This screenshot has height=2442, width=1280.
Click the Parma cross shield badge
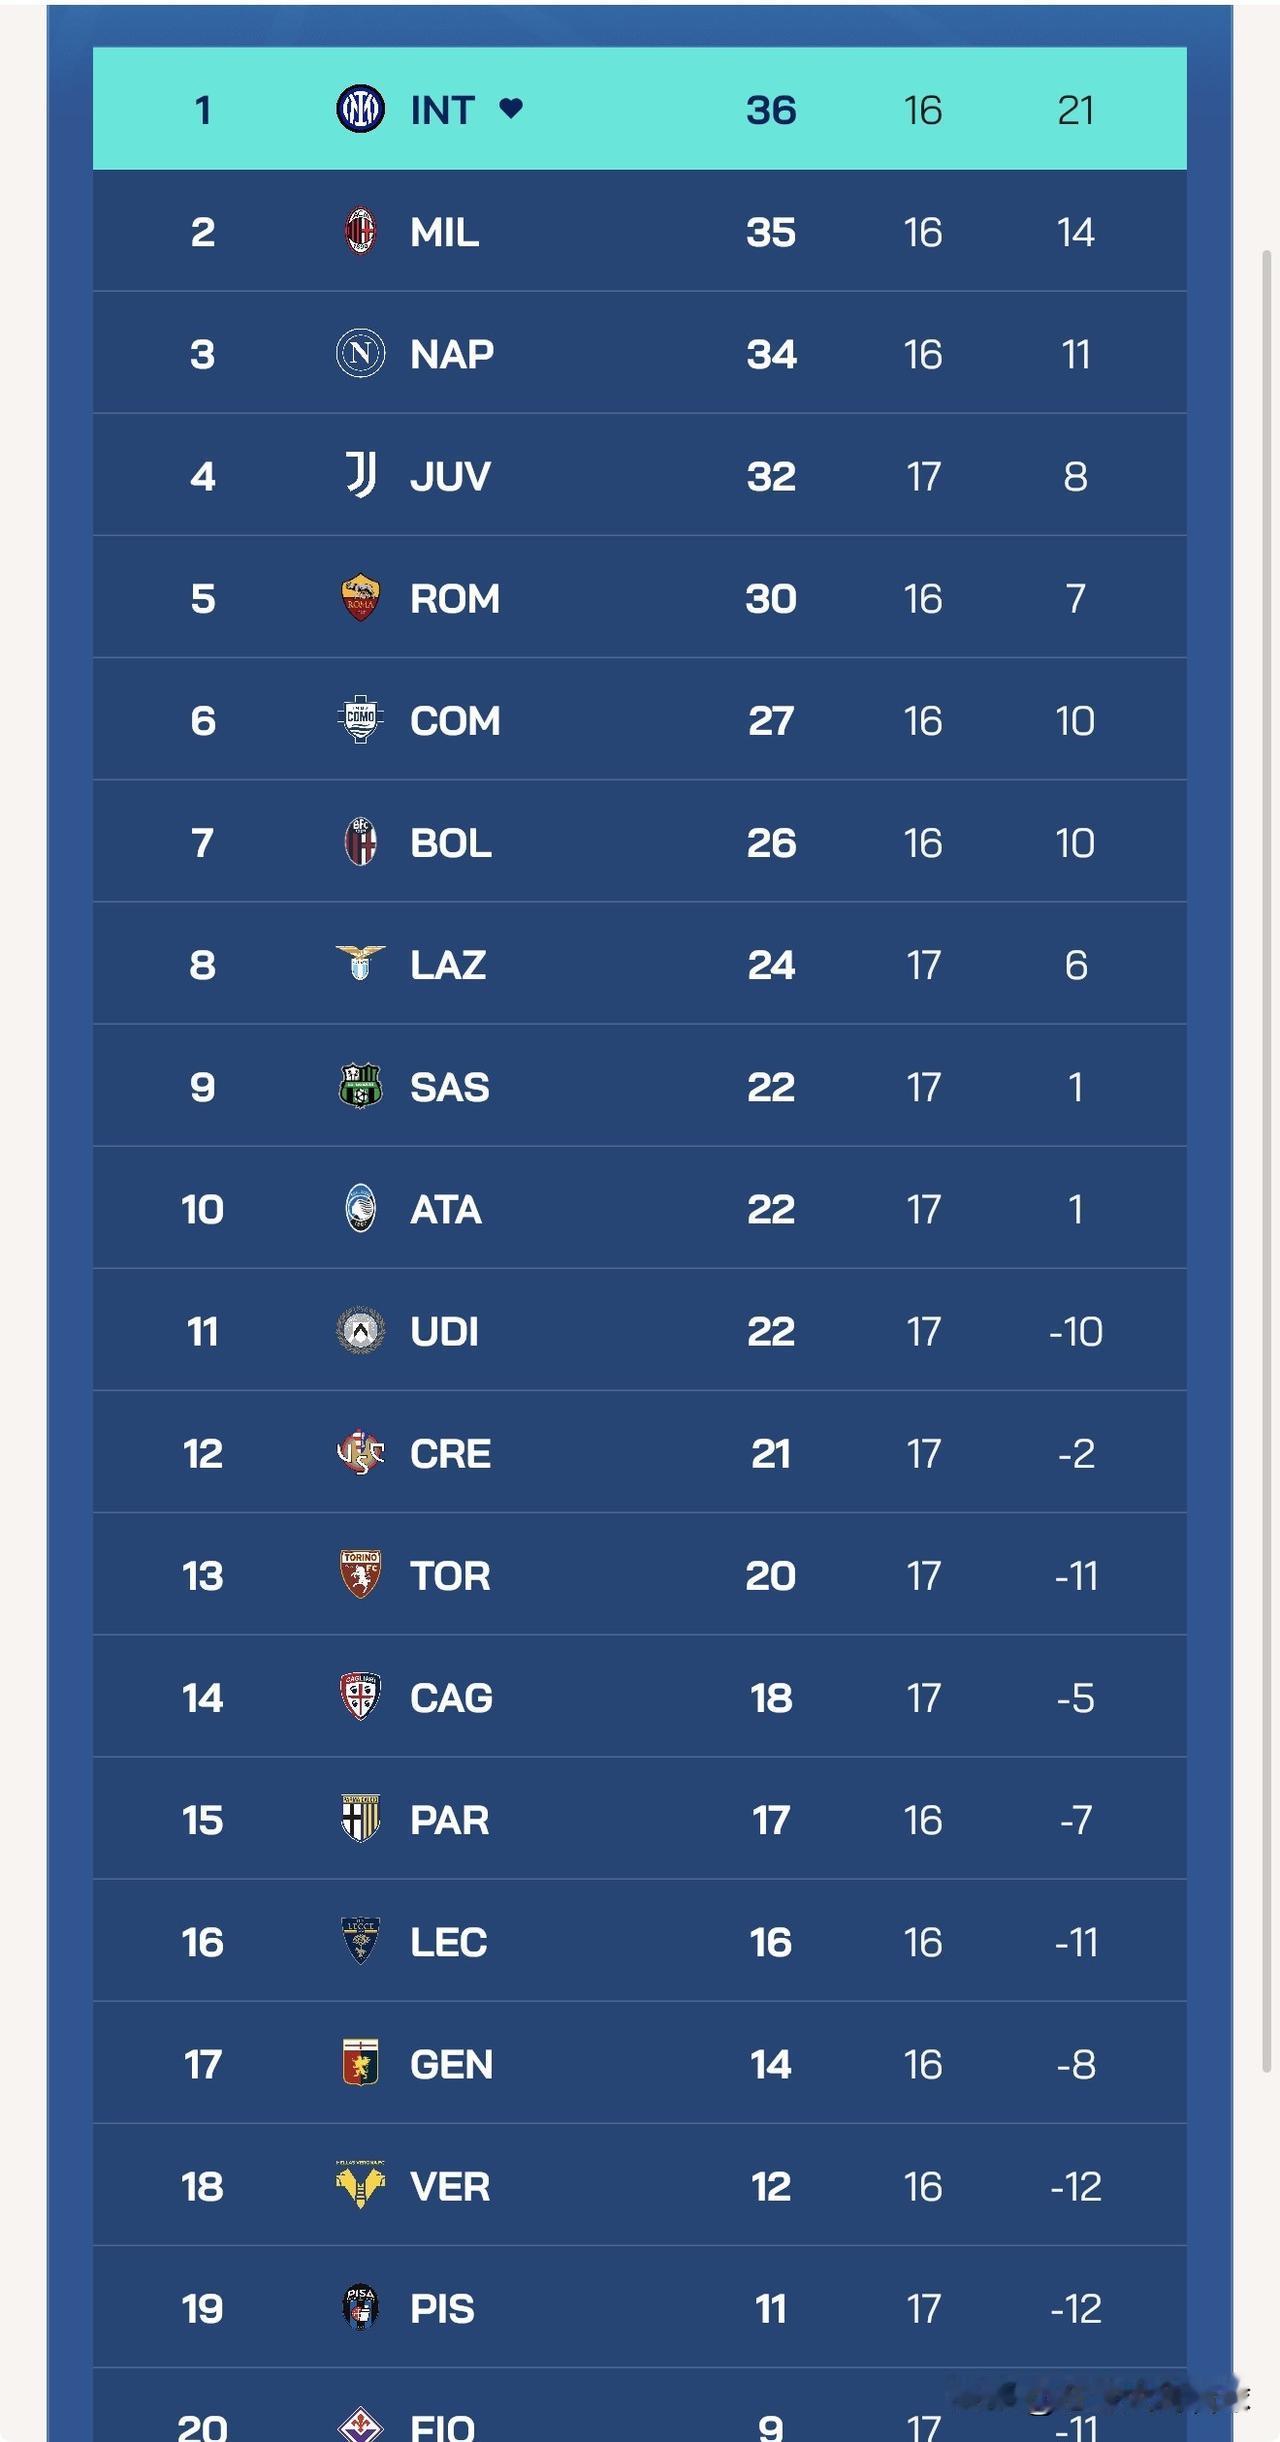[360, 1819]
